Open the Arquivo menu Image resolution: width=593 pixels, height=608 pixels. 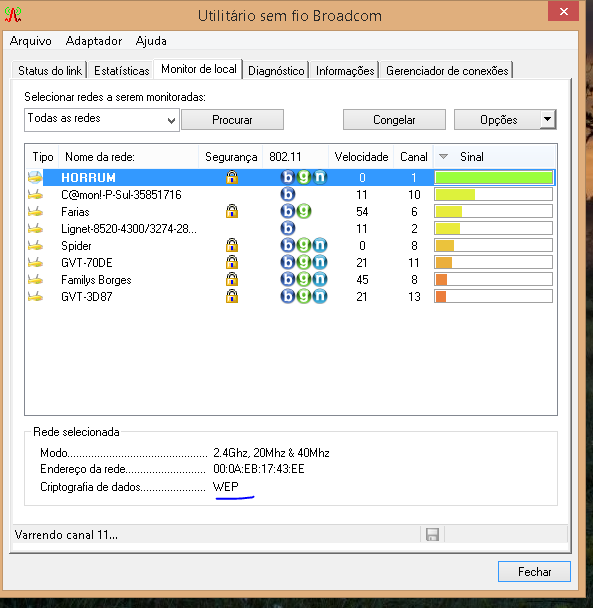(x=31, y=41)
